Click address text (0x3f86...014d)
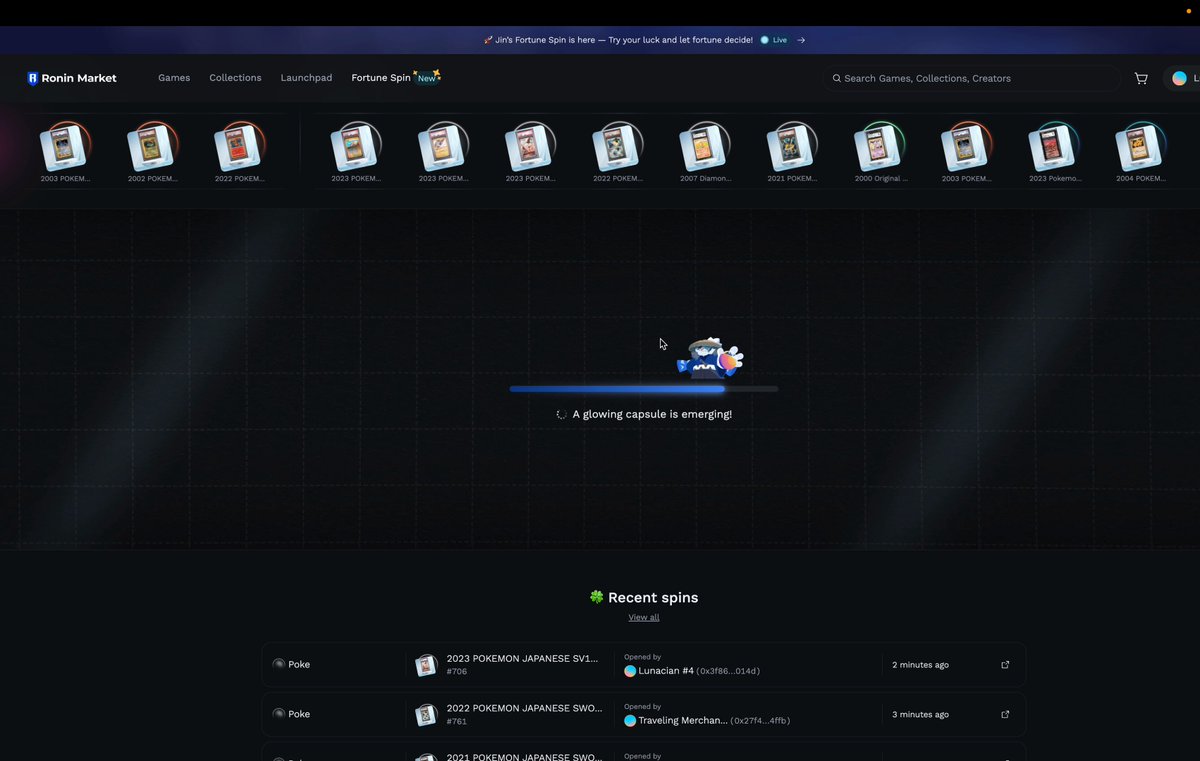 point(728,671)
